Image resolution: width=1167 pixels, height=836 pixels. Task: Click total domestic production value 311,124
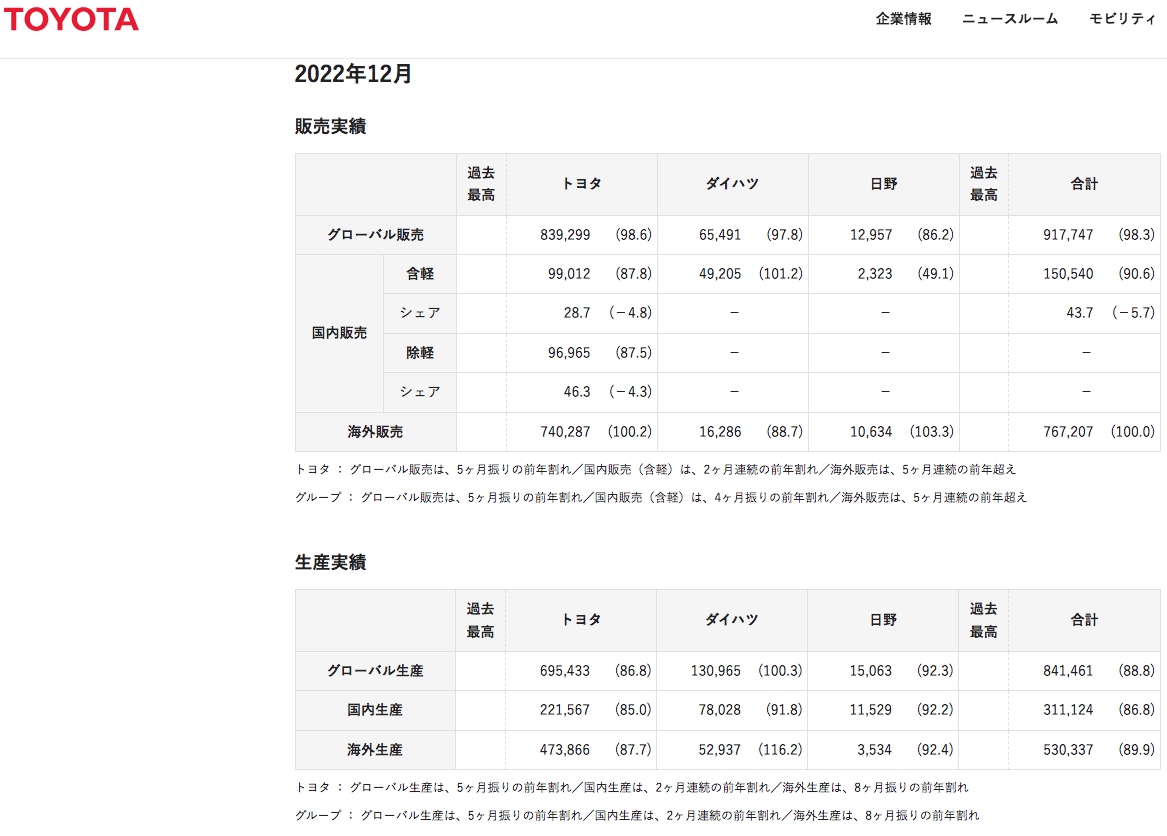click(x=1068, y=710)
